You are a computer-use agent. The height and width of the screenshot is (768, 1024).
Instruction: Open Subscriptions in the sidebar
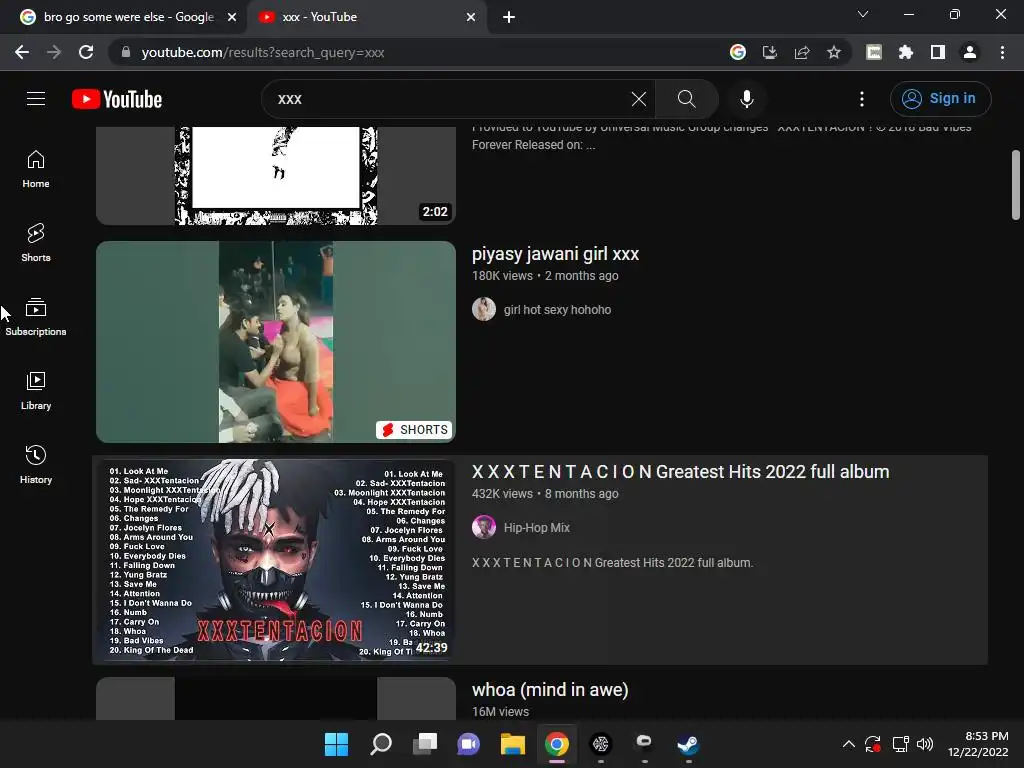(36, 317)
